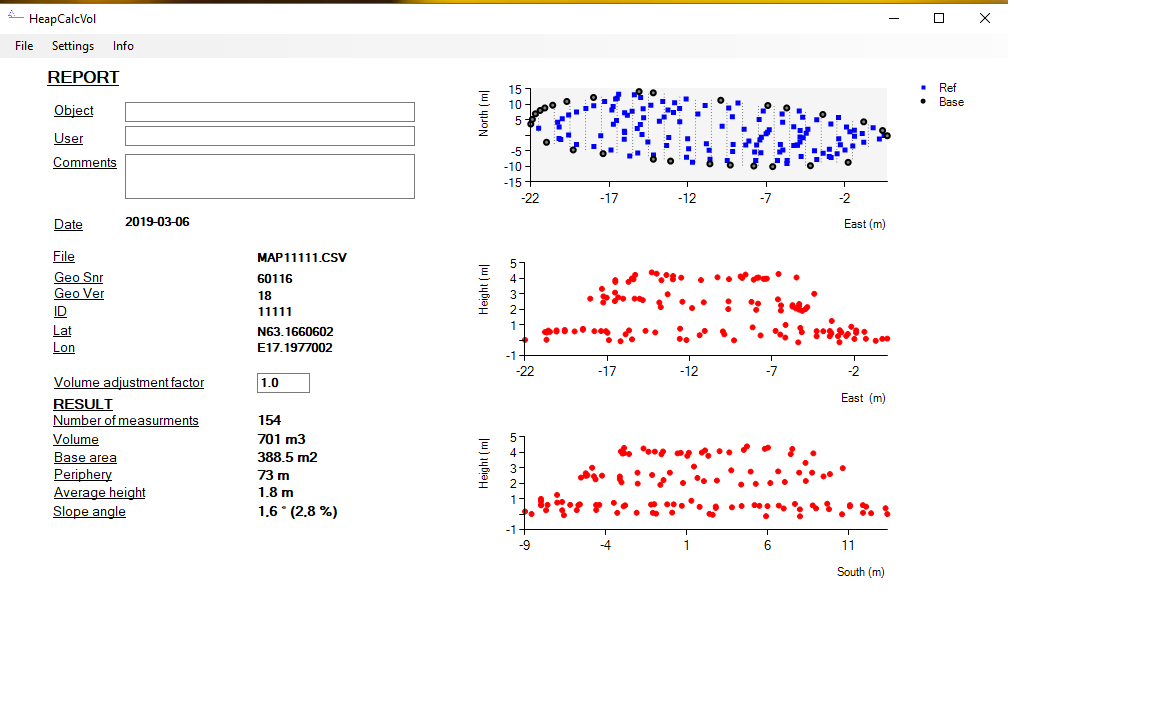Click the Geo Snr value 60116
The height and width of the screenshot is (720, 1152).
(x=275, y=278)
